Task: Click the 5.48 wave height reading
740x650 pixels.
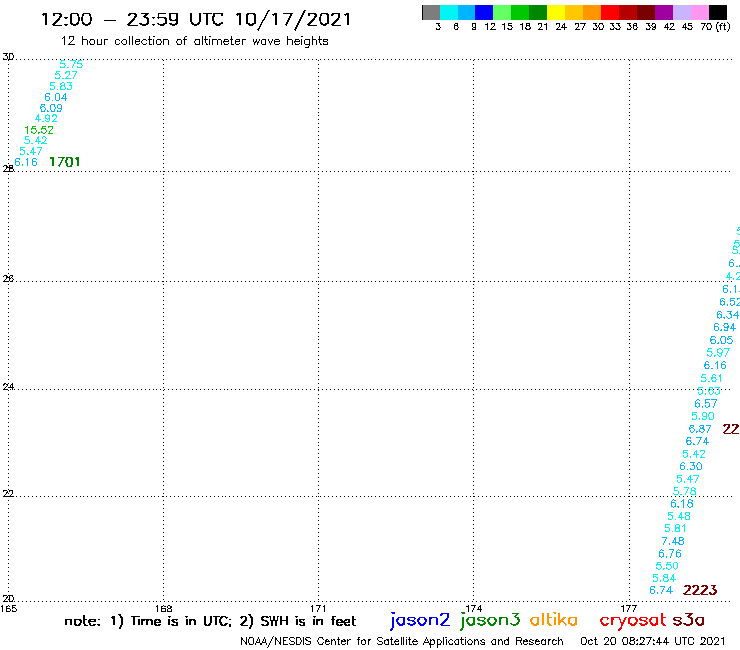Action: pos(679,516)
